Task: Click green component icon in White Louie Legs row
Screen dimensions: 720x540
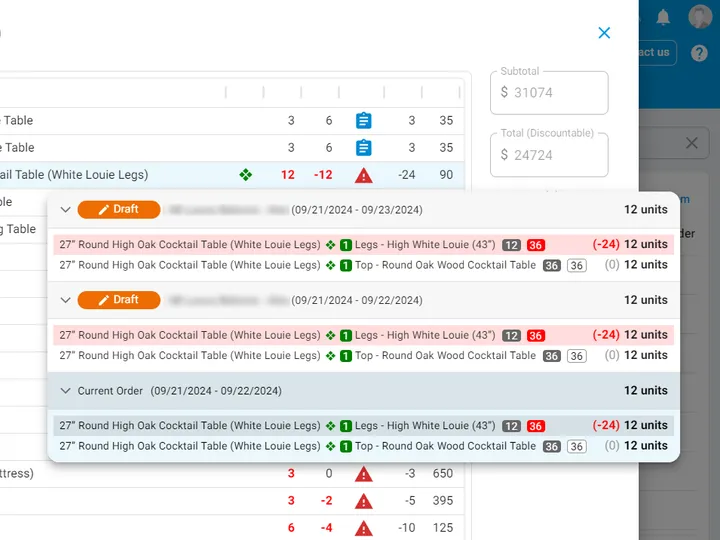Action: tap(246, 174)
